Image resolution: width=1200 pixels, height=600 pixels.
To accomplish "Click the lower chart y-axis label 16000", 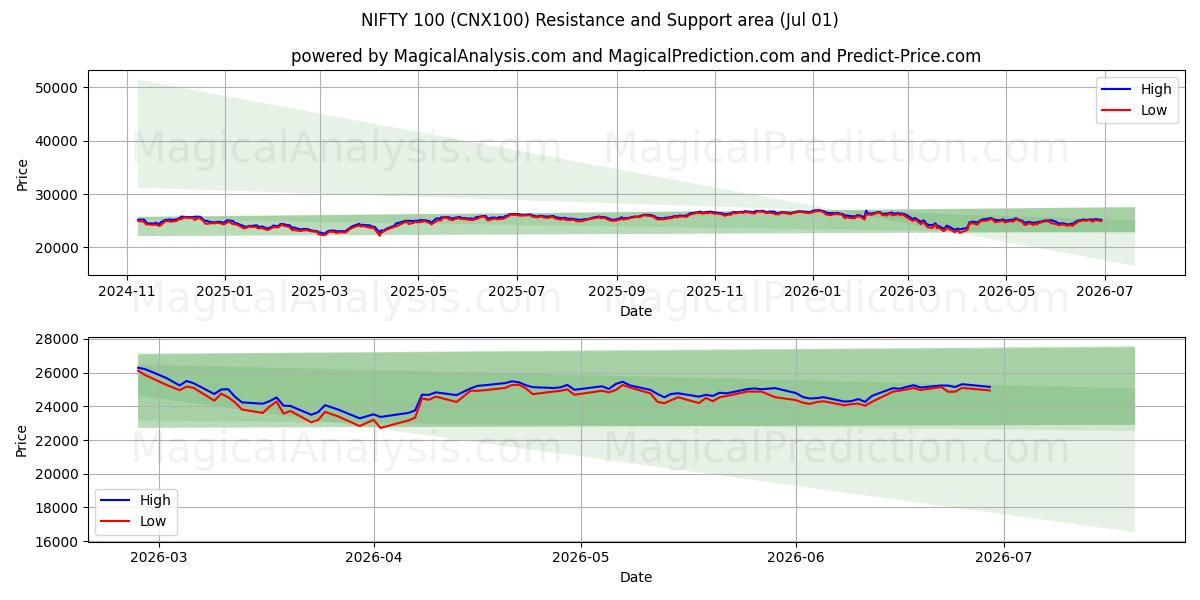I will 59,542.
